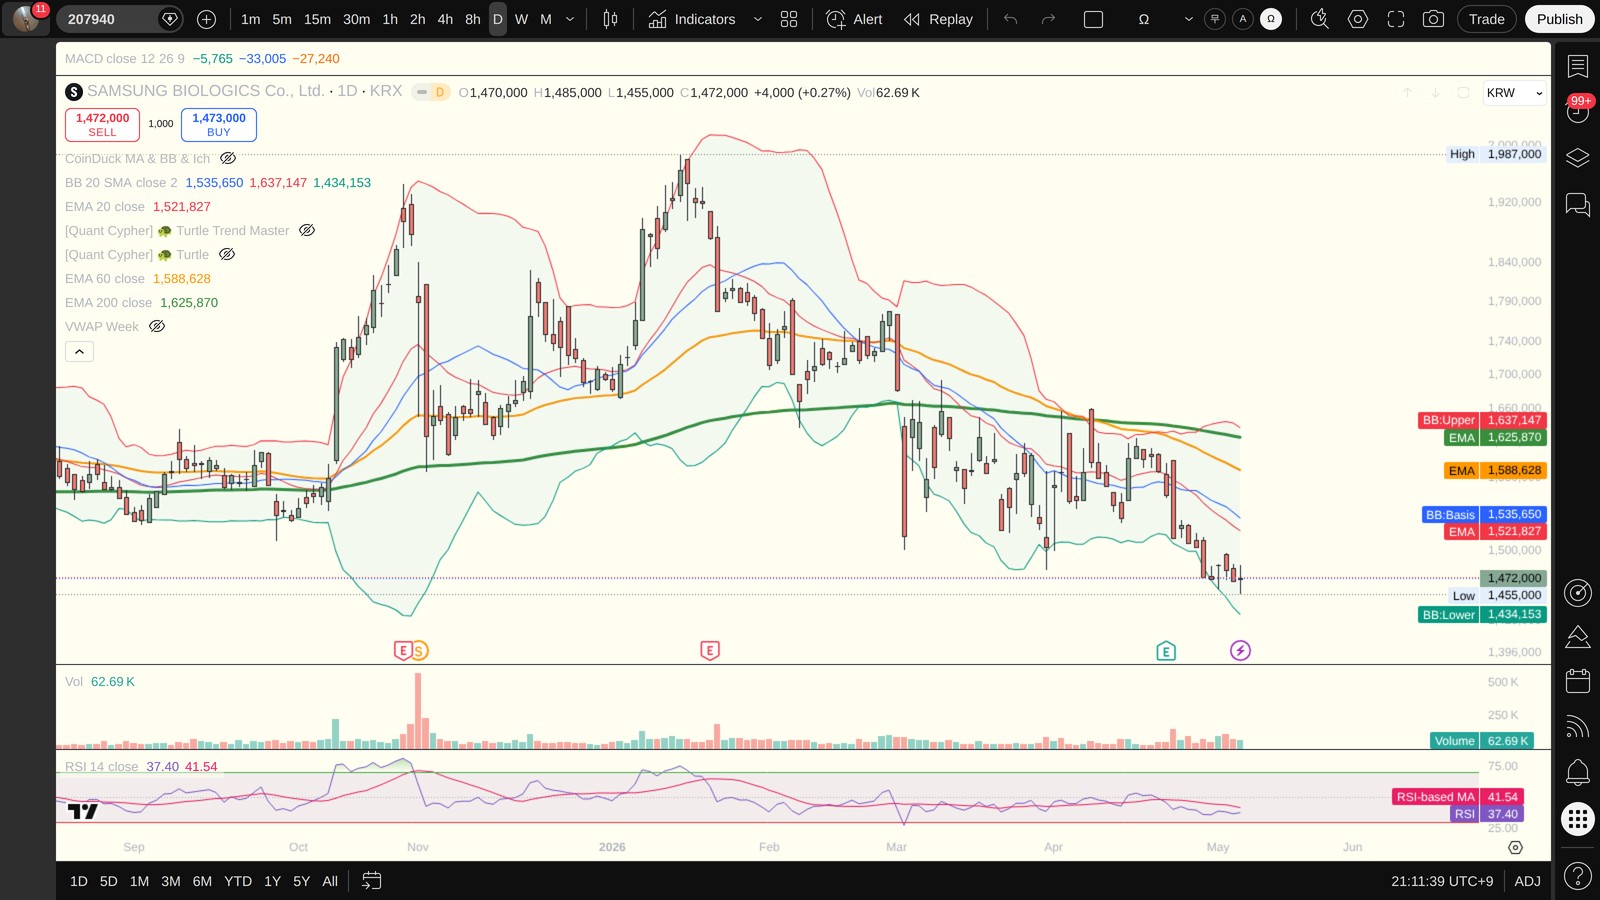Open timezone menu 21:11:39 UTC+9
Image resolution: width=1600 pixels, height=900 pixels.
[1442, 881]
